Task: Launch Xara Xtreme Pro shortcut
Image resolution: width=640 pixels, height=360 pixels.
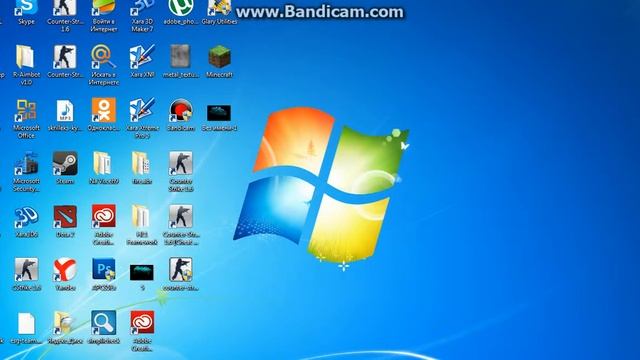Action: coord(142,118)
